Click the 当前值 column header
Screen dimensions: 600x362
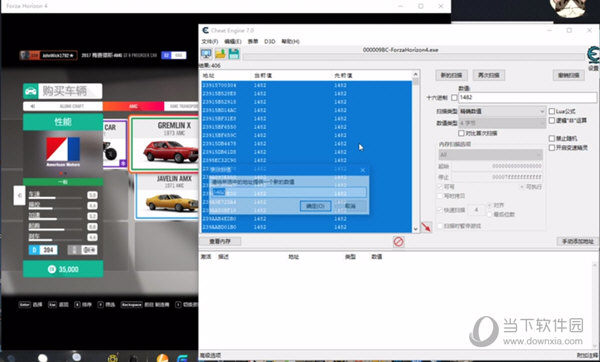[263, 75]
